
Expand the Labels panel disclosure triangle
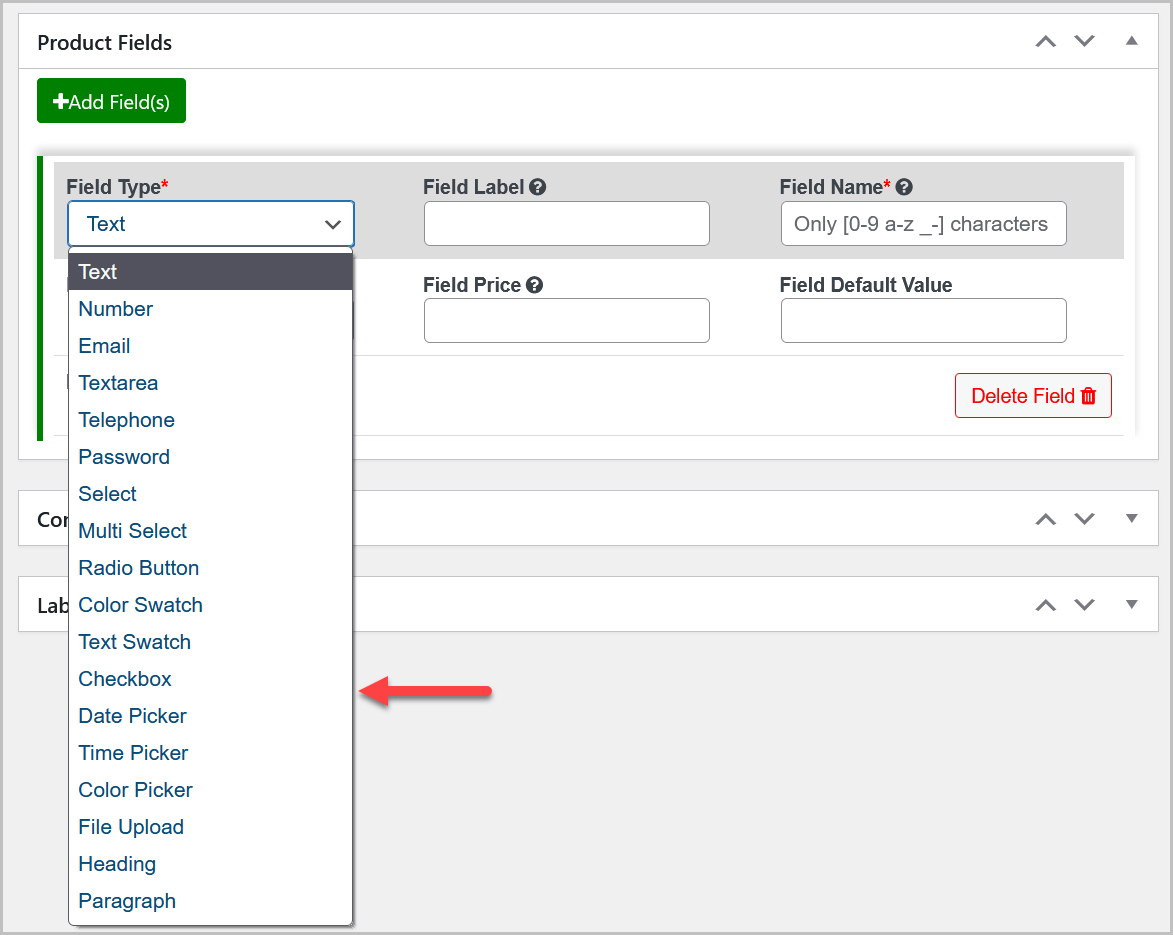(1131, 605)
